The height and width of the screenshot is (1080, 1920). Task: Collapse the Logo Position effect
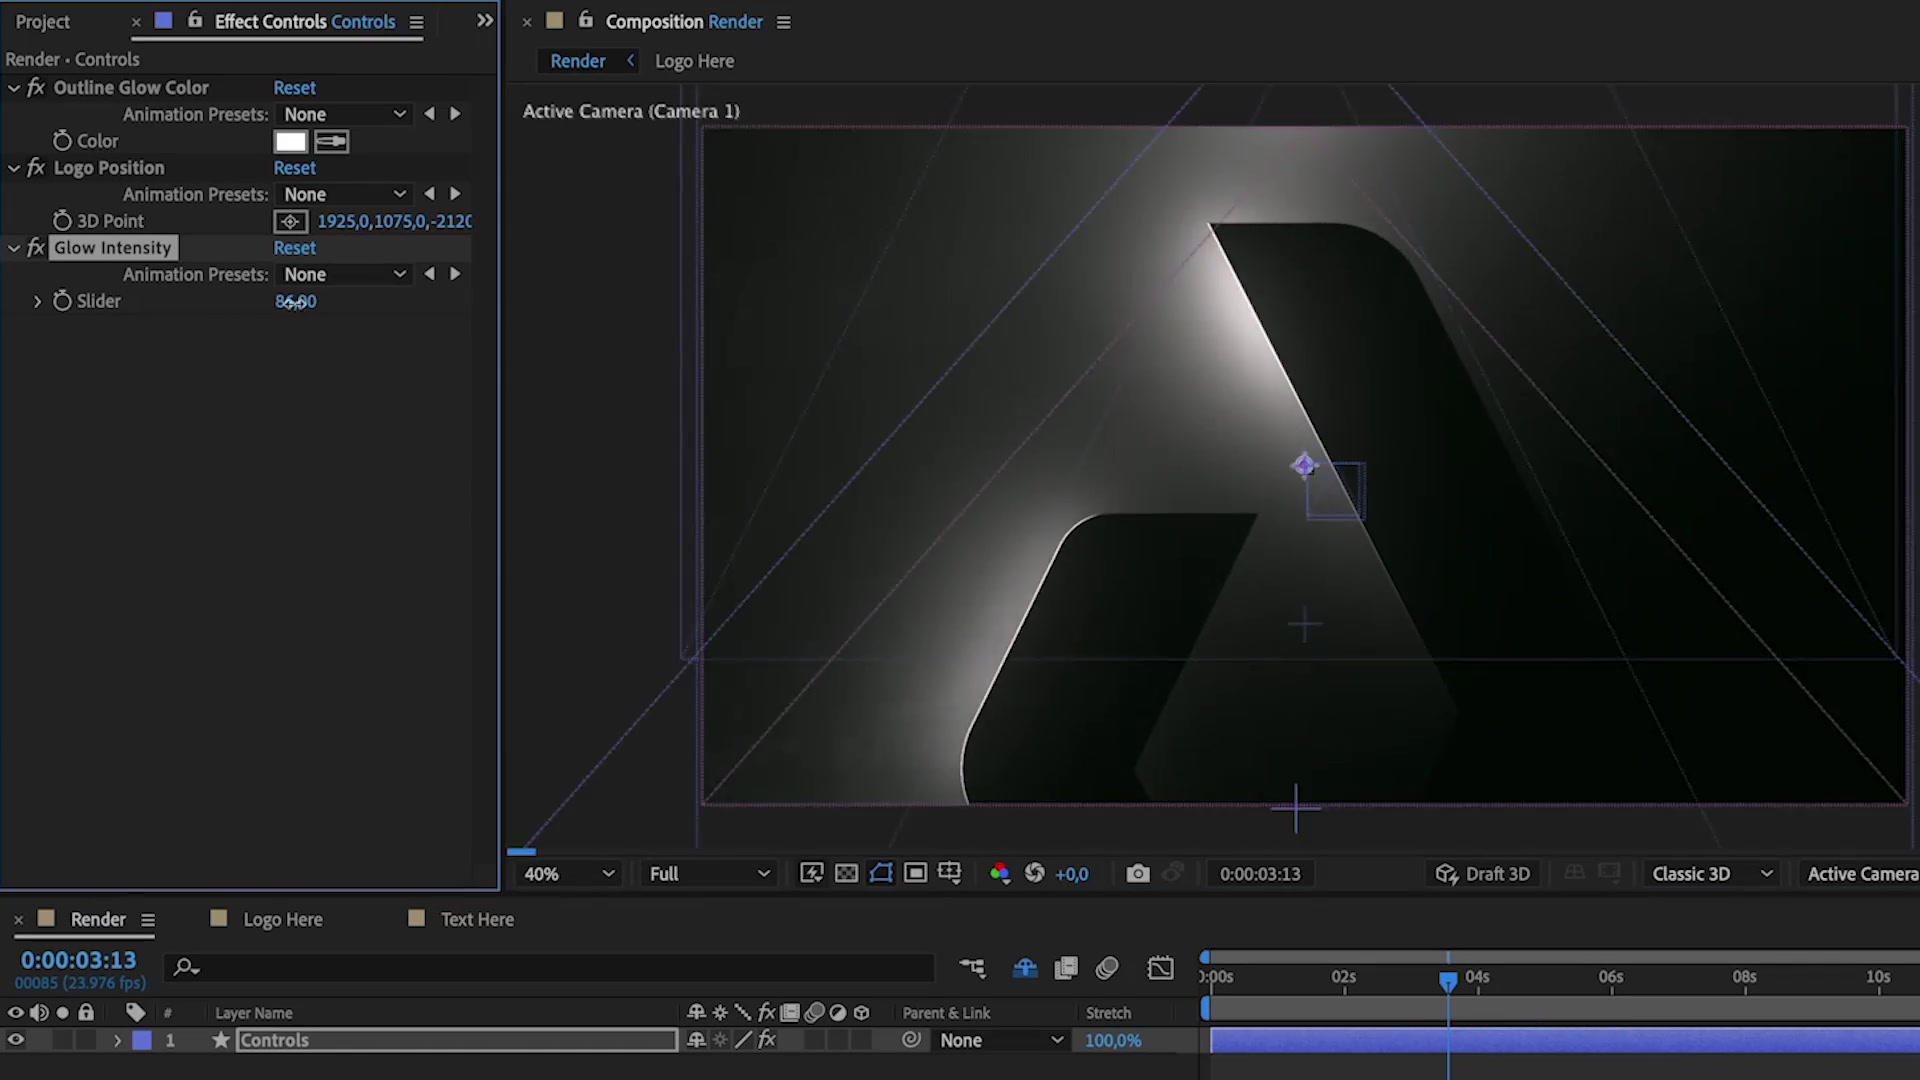(14, 168)
